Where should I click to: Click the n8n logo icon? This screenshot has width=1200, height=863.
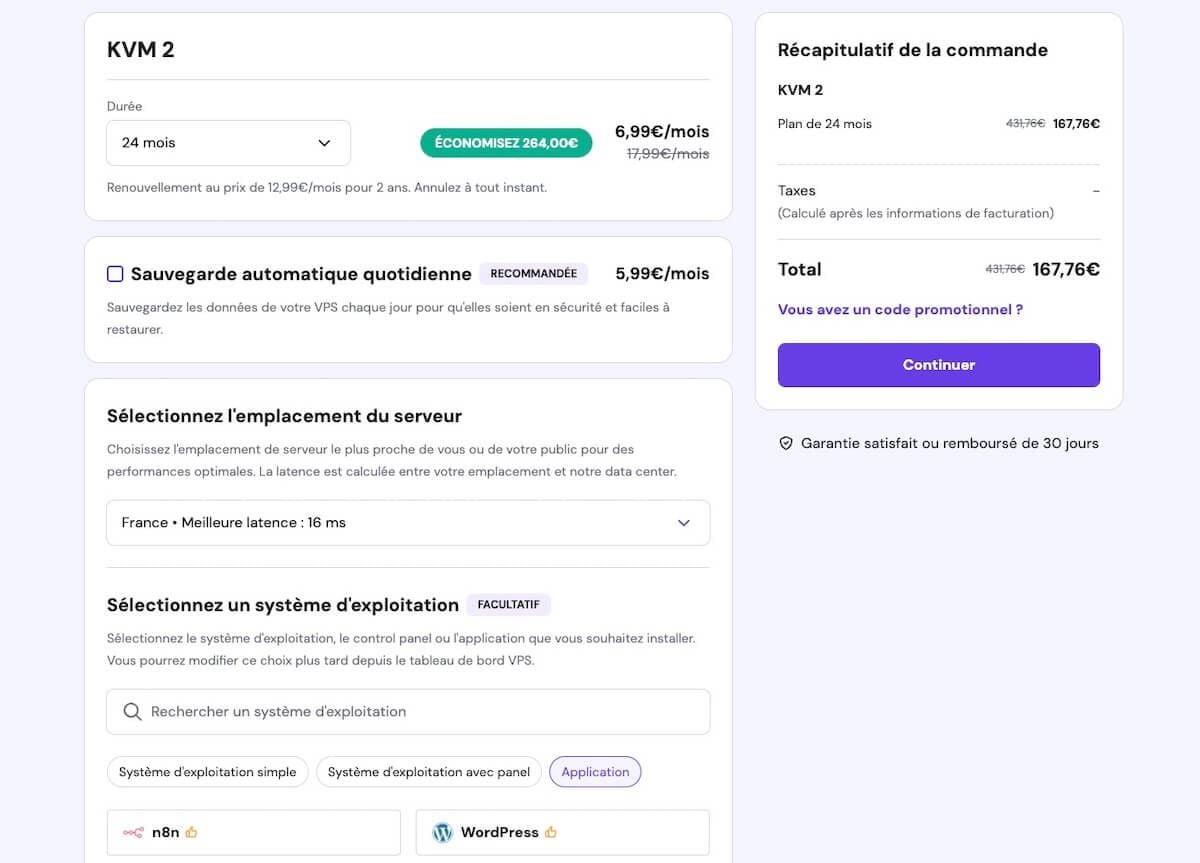coord(133,832)
